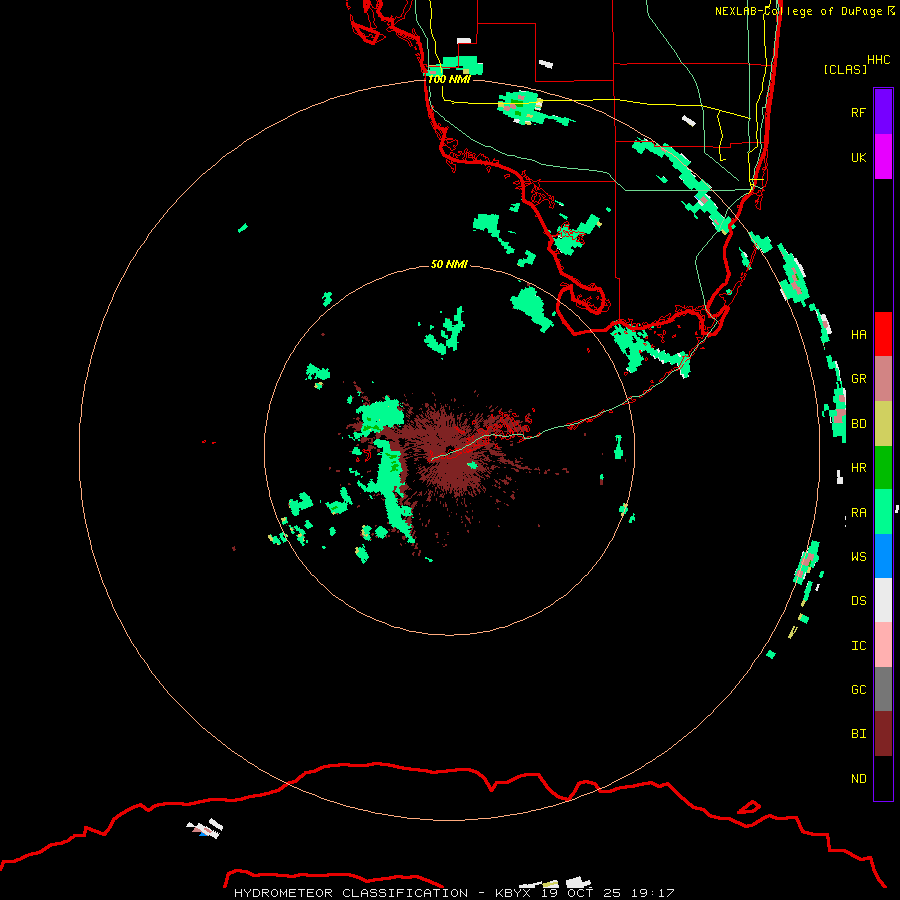
Task: Pick the dark green HR legend swatch
Action: coord(883,468)
